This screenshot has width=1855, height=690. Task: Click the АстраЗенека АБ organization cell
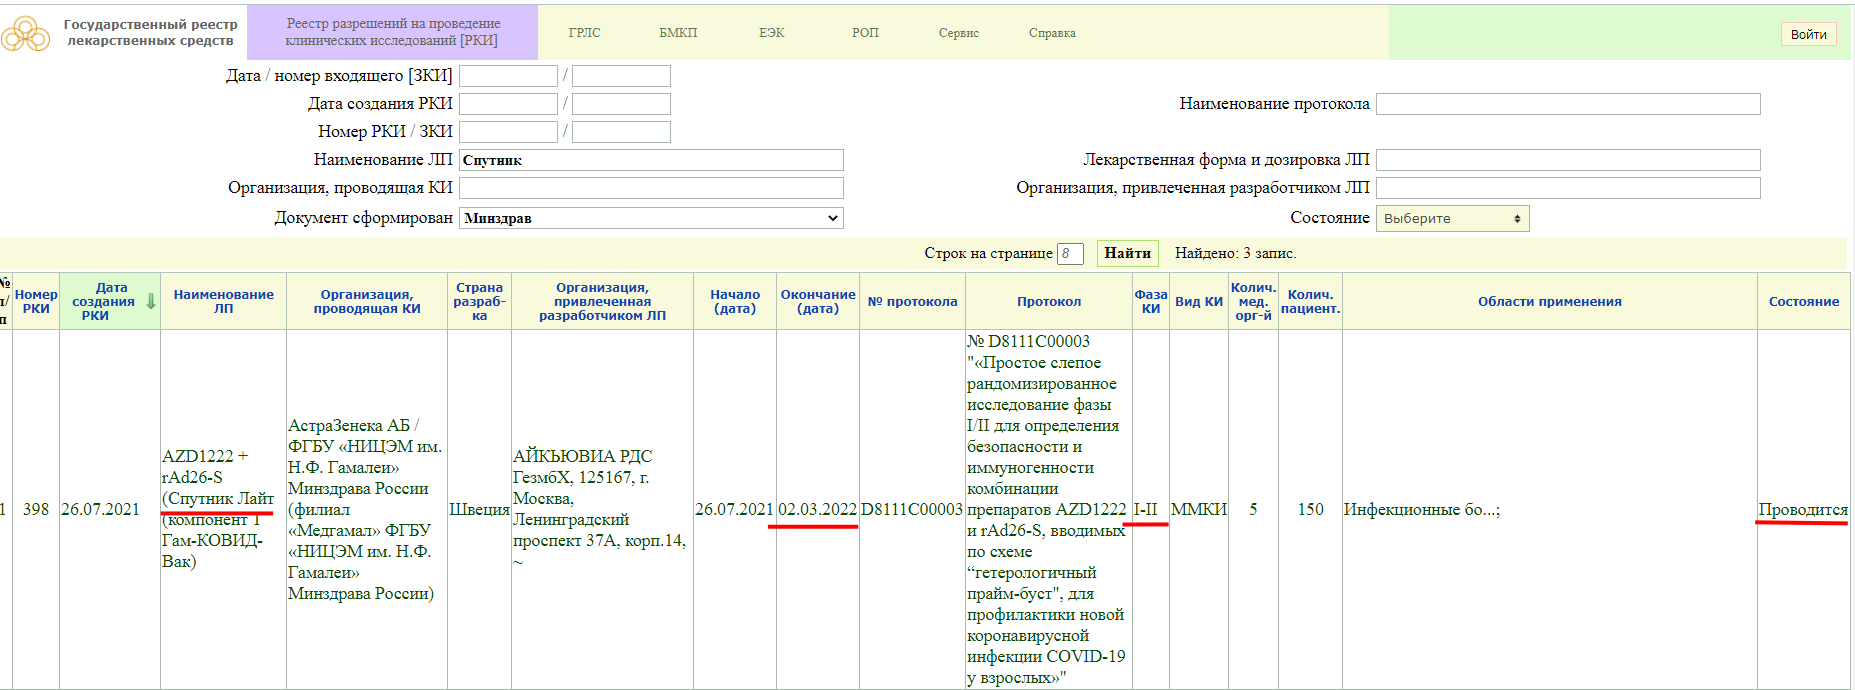(x=365, y=509)
